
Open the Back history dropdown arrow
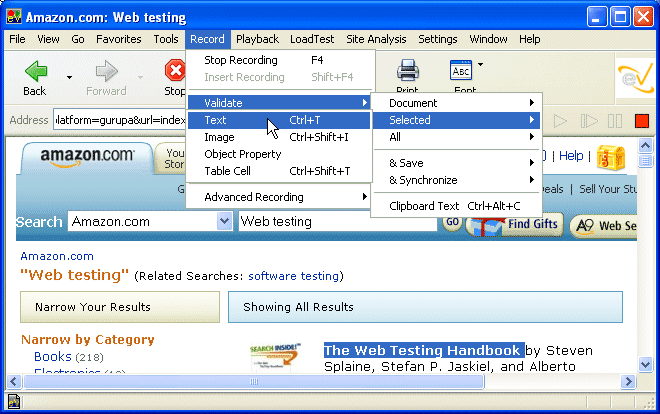pos(69,77)
